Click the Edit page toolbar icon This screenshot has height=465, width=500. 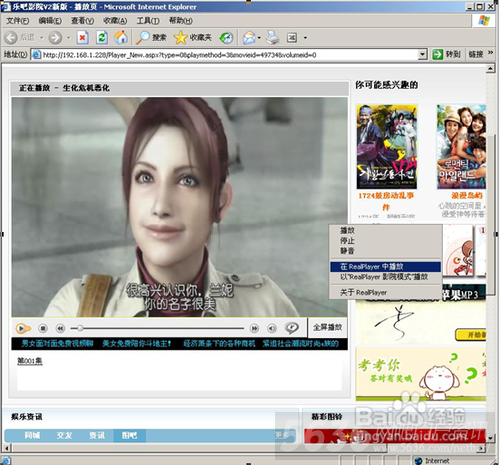click(292, 38)
